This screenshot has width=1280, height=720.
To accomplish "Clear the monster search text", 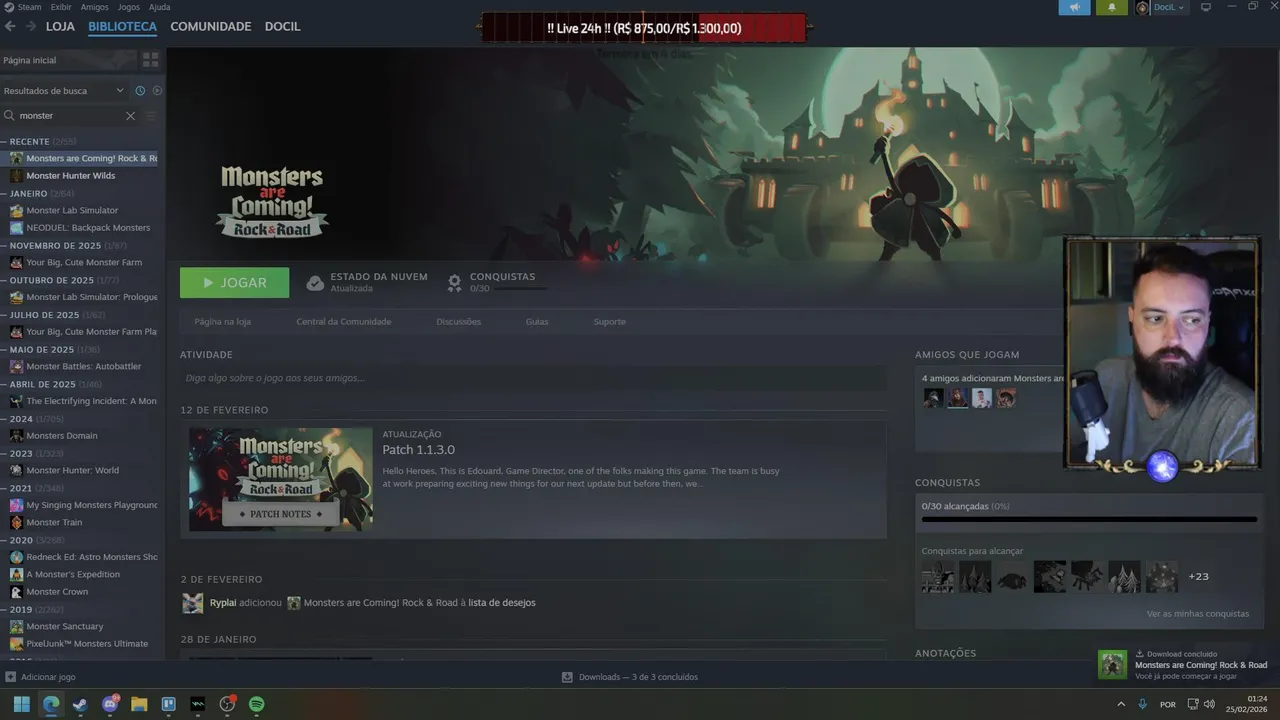I will pos(130,116).
